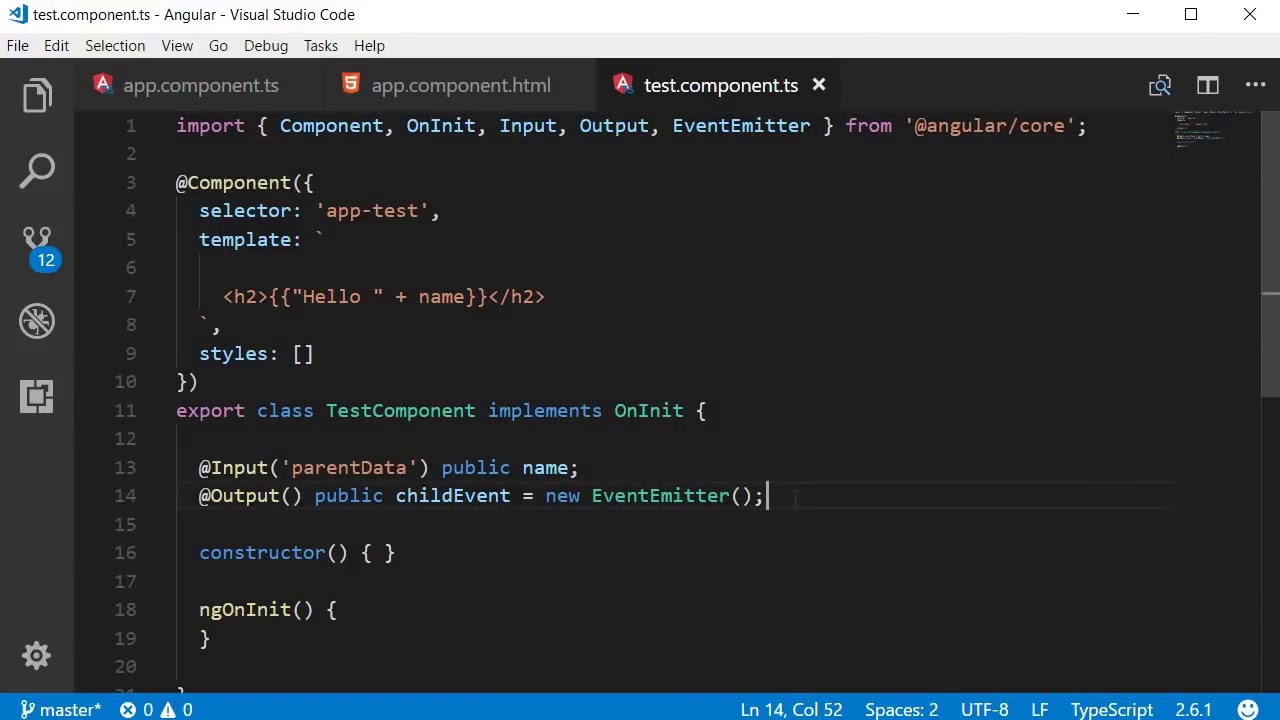Click line number 11 in the gutter
The width and height of the screenshot is (1280, 720).
pyautogui.click(x=125, y=411)
